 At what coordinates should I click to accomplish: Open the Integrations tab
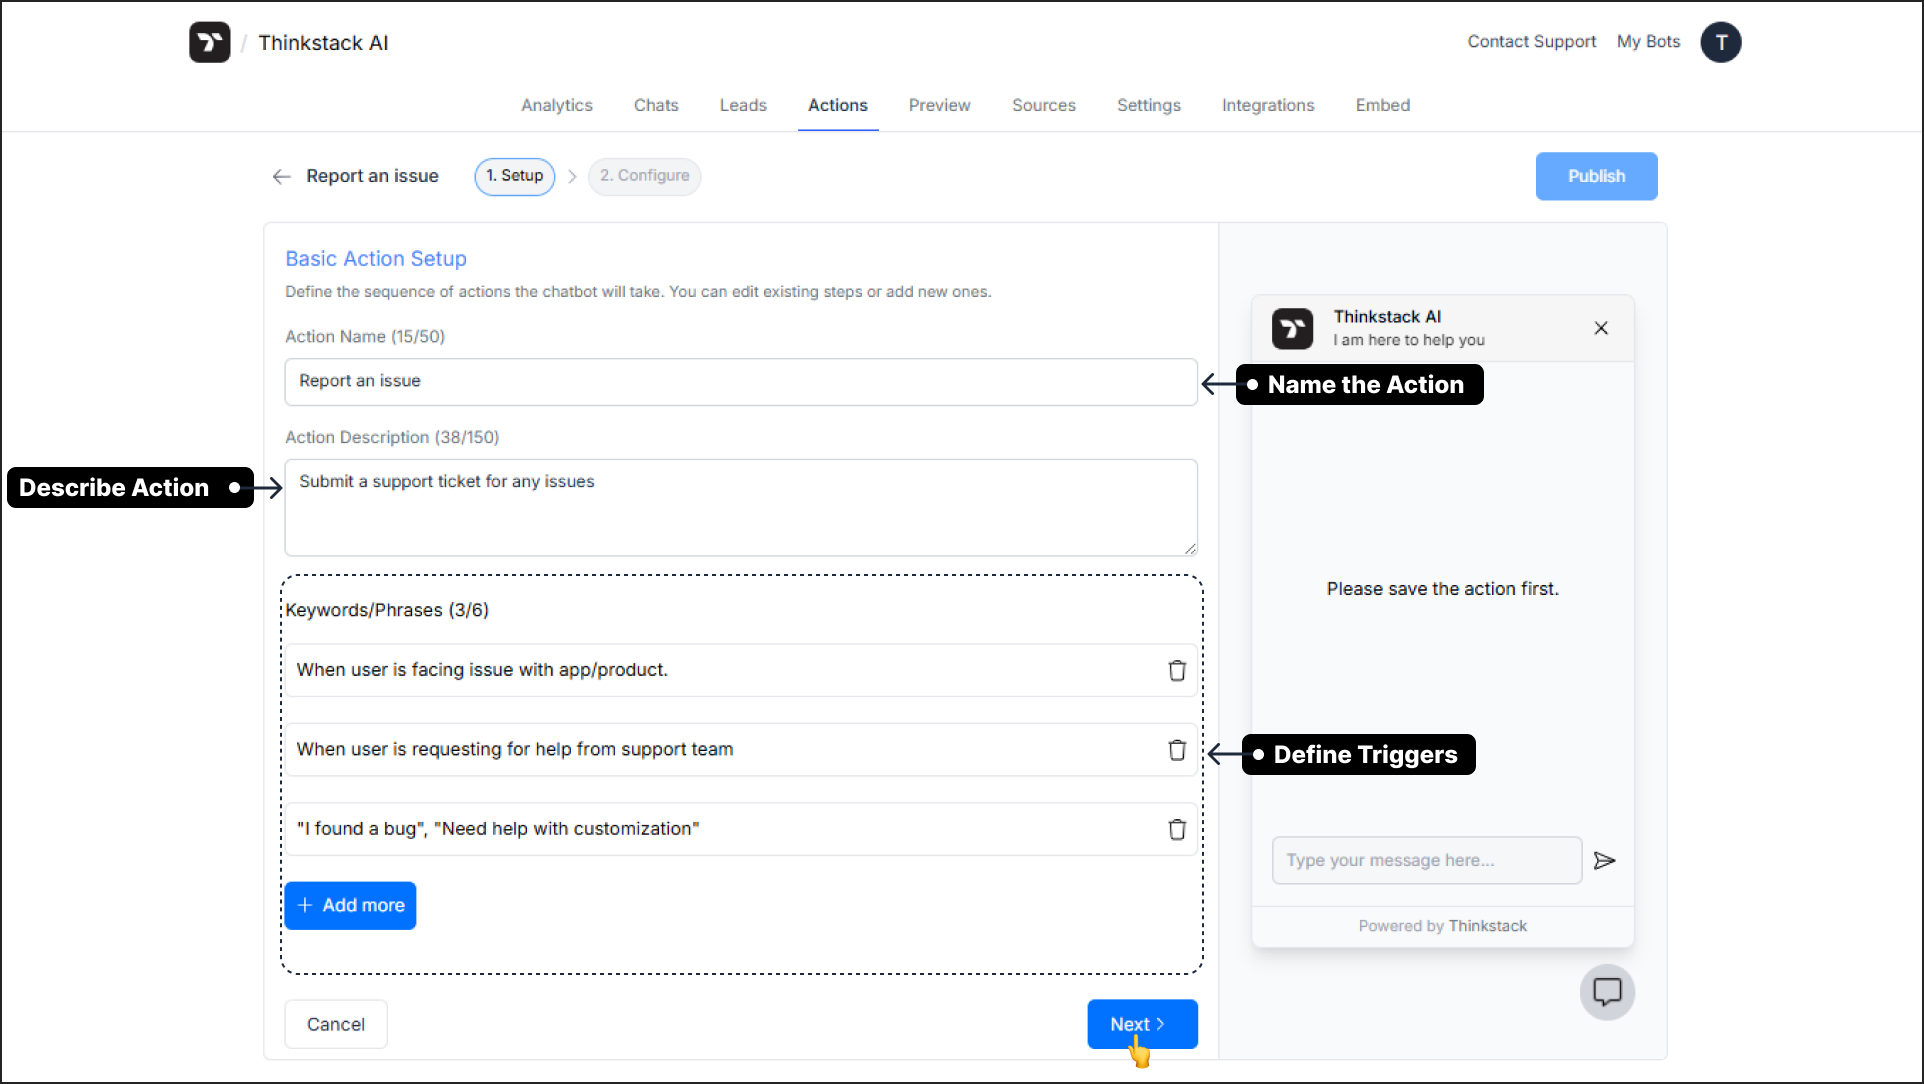pyautogui.click(x=1268, y=105)
